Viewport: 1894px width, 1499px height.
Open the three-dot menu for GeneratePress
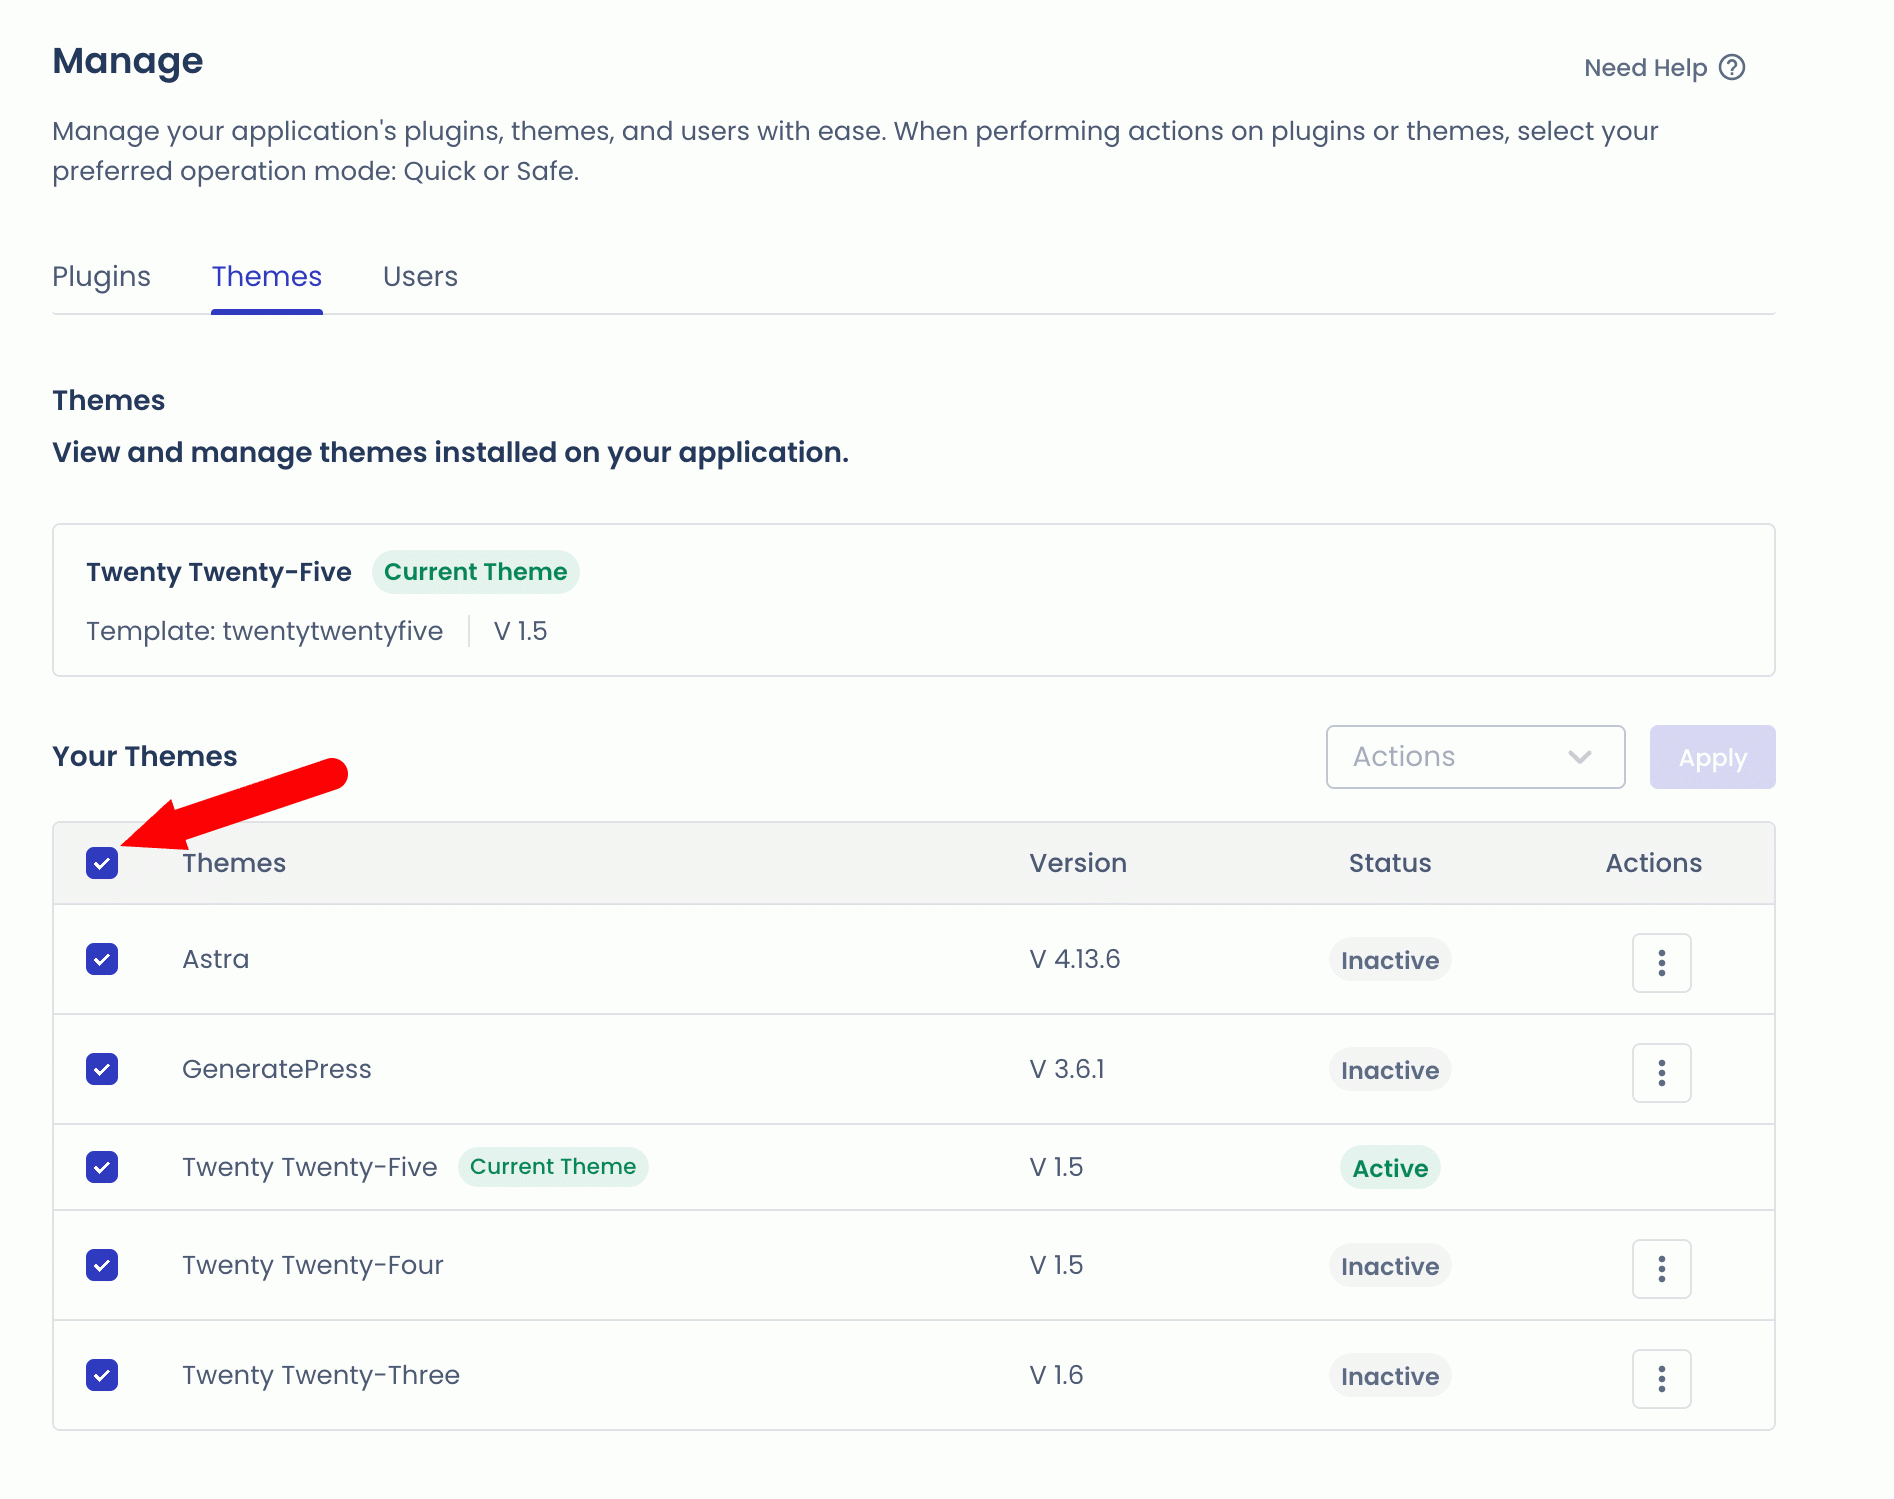pos(1661,1073)
